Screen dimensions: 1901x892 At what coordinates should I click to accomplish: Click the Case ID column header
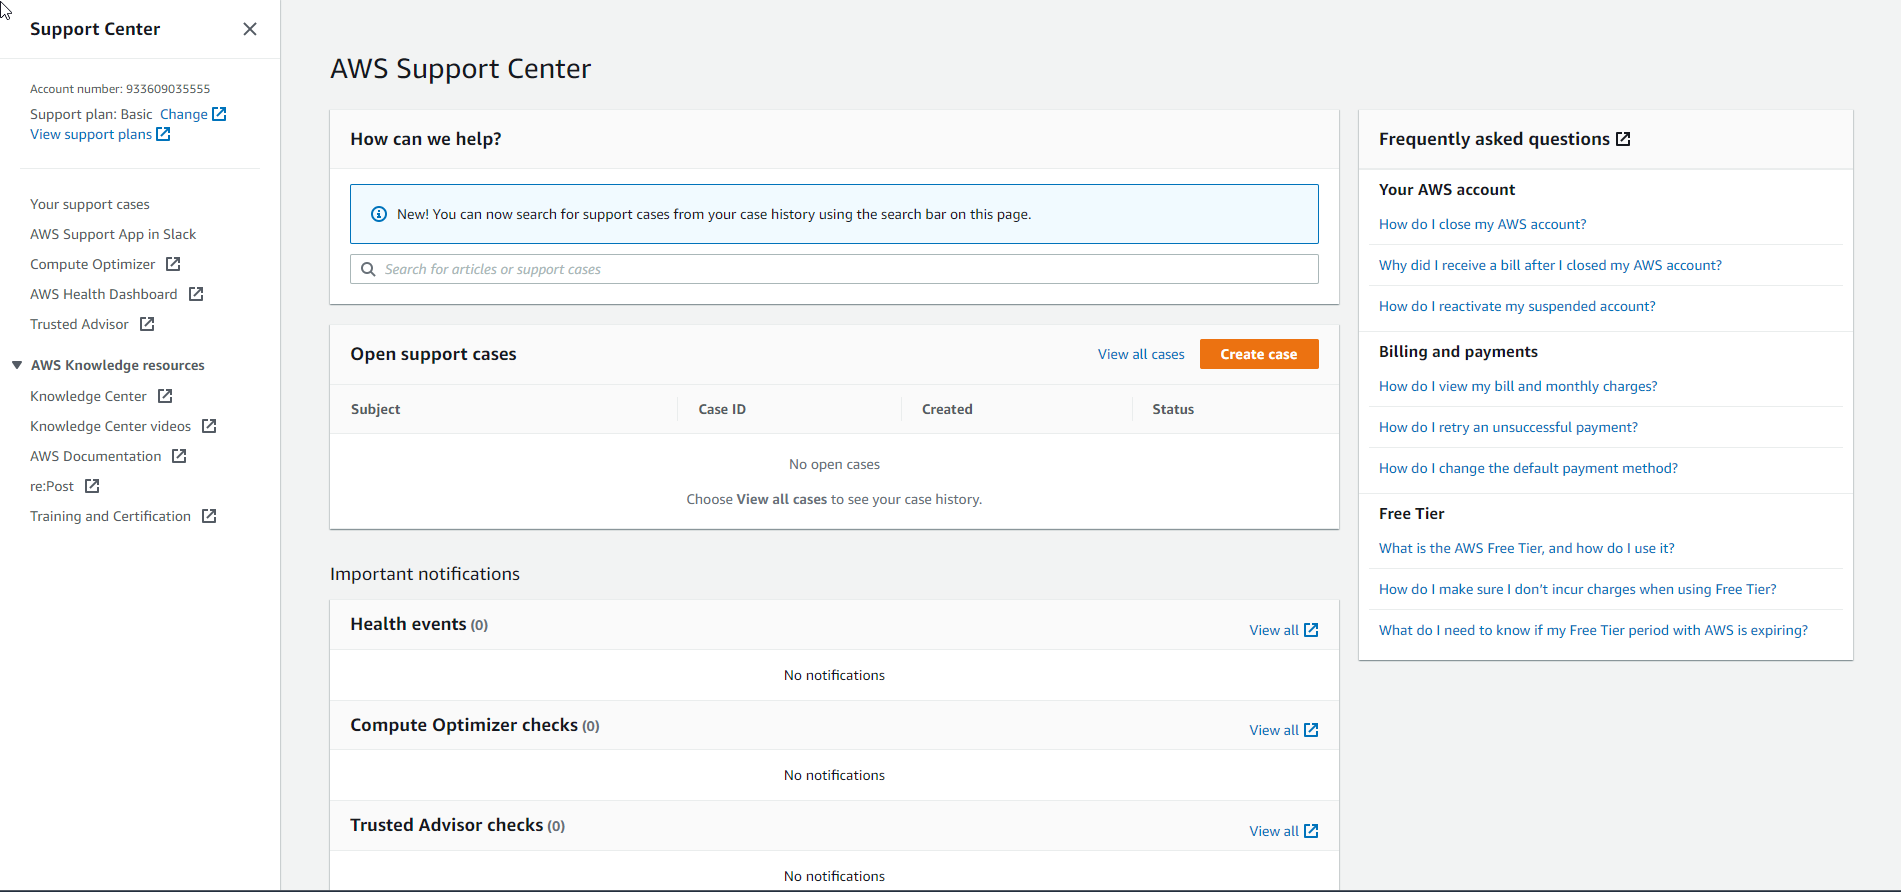click(x=722, y=409)
